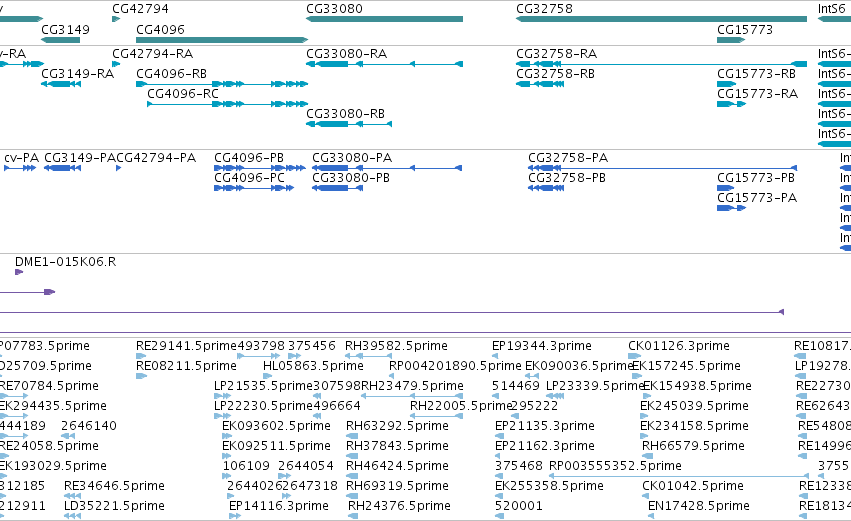Click EST RH24376.5prime label

(x=399, y=506)
